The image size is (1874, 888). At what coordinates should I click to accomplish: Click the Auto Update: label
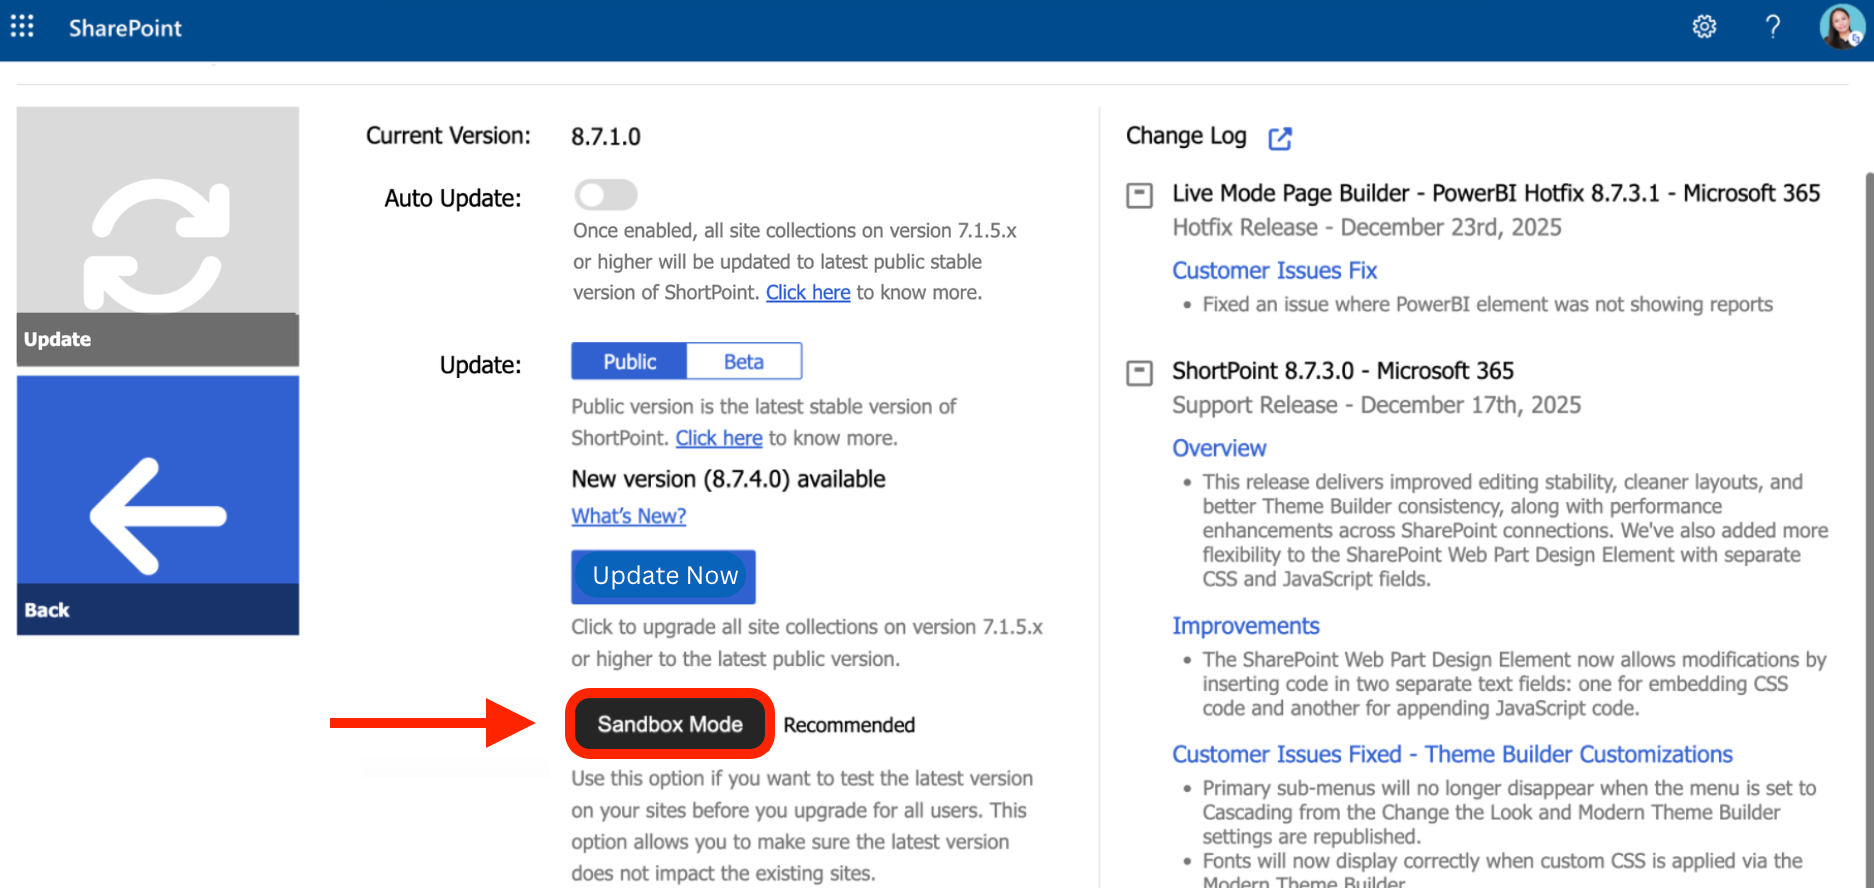pos(453,198)
